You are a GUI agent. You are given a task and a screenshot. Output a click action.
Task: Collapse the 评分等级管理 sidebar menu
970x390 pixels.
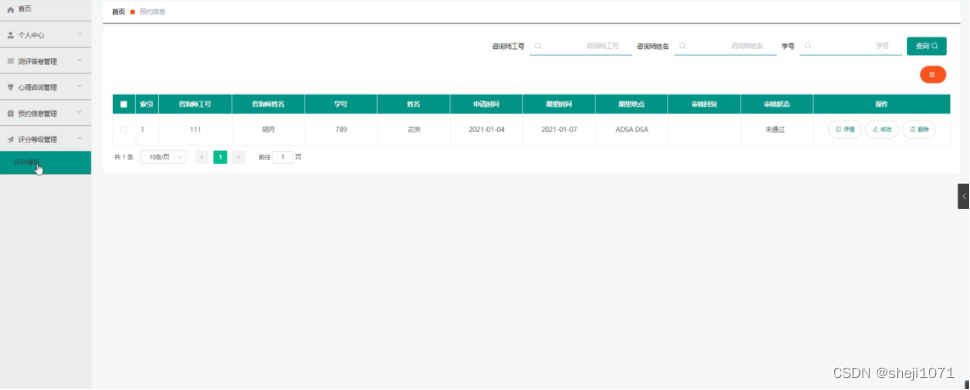tap(45, 139)
